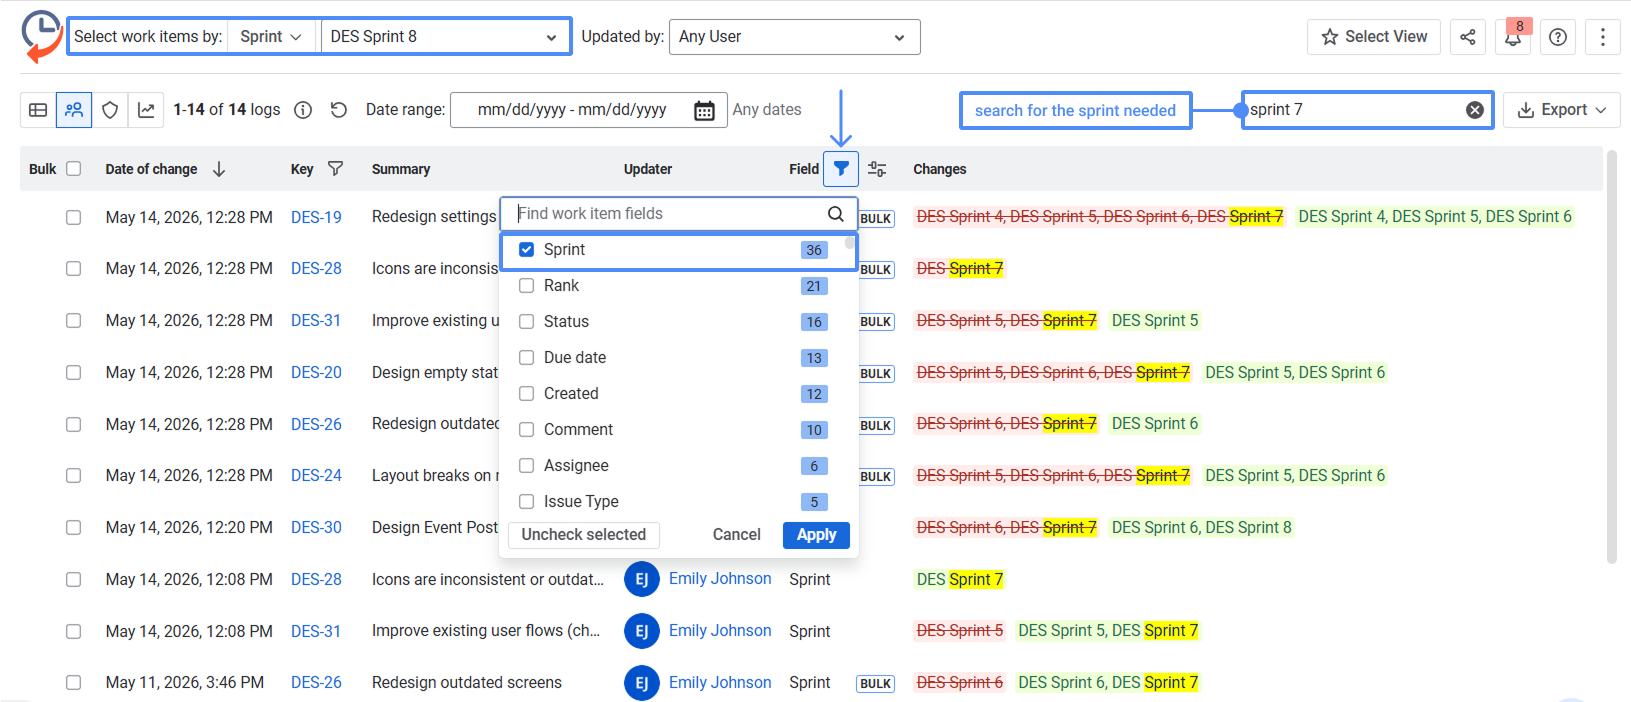Toggle the Bulk select-all checkbox
This screenshot has height=702, width=1631.
(x=73, y=169)
